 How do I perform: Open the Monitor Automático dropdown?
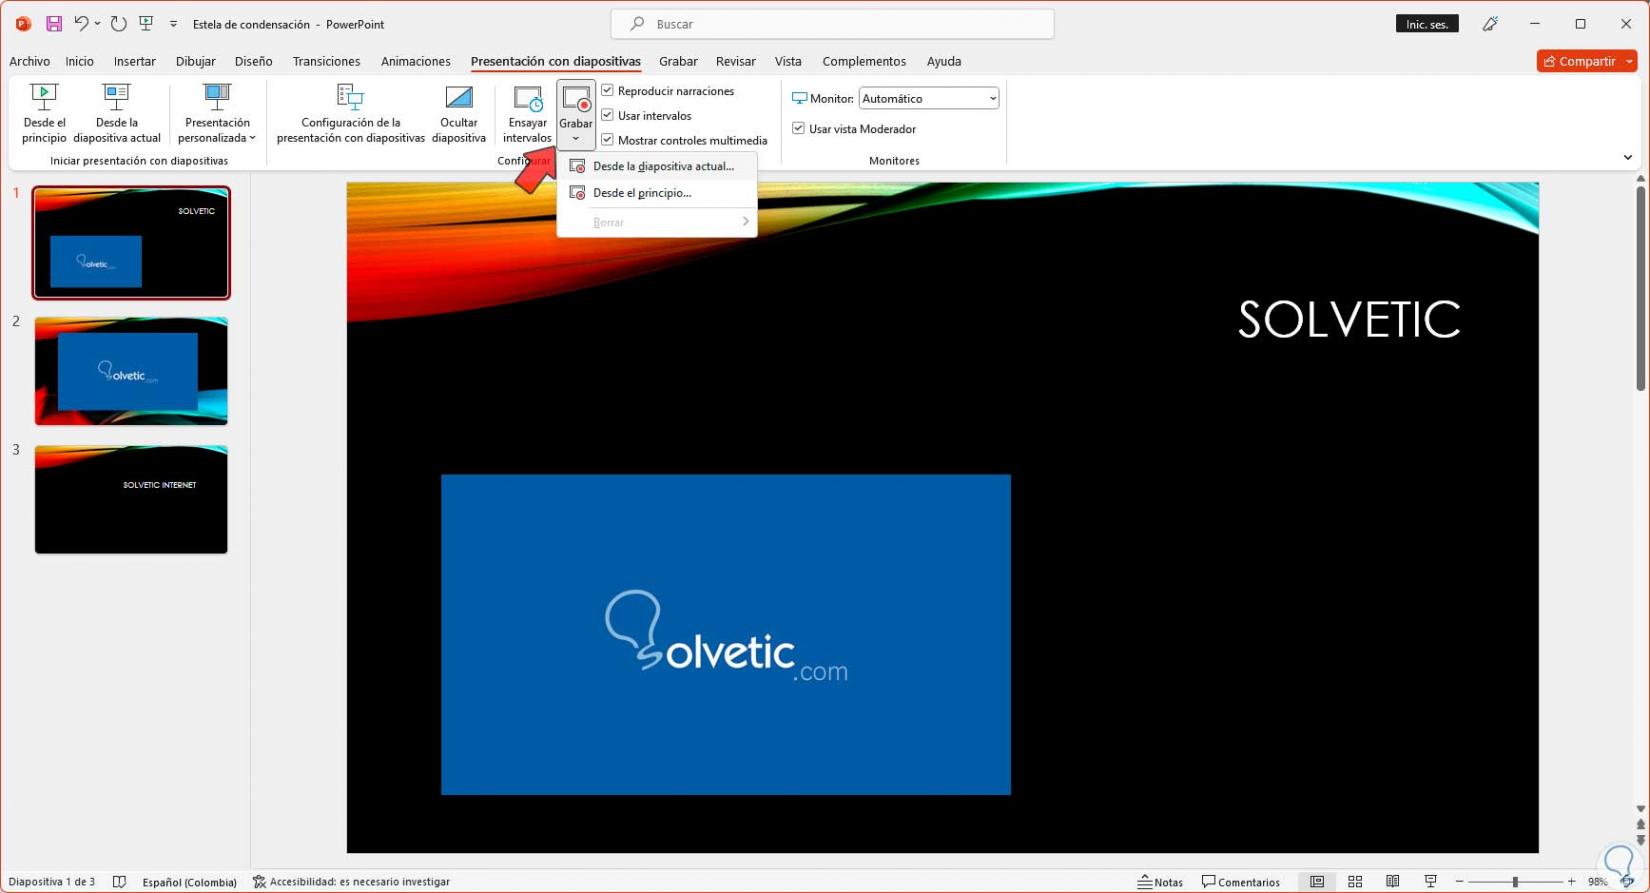click(x=928, y=98)
